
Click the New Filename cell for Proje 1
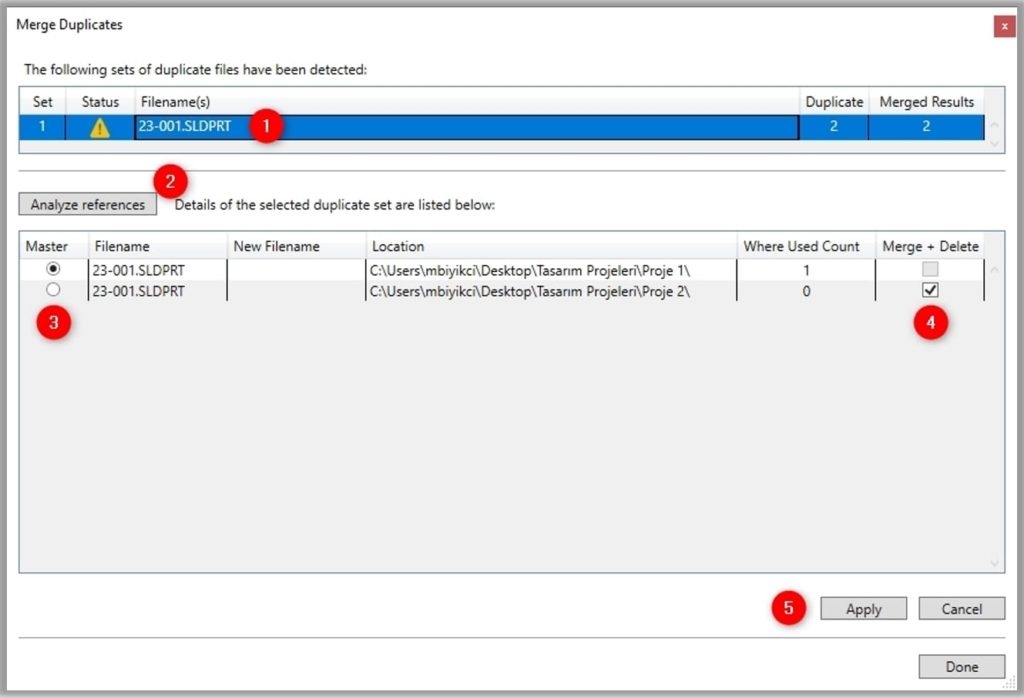(296, 270)
